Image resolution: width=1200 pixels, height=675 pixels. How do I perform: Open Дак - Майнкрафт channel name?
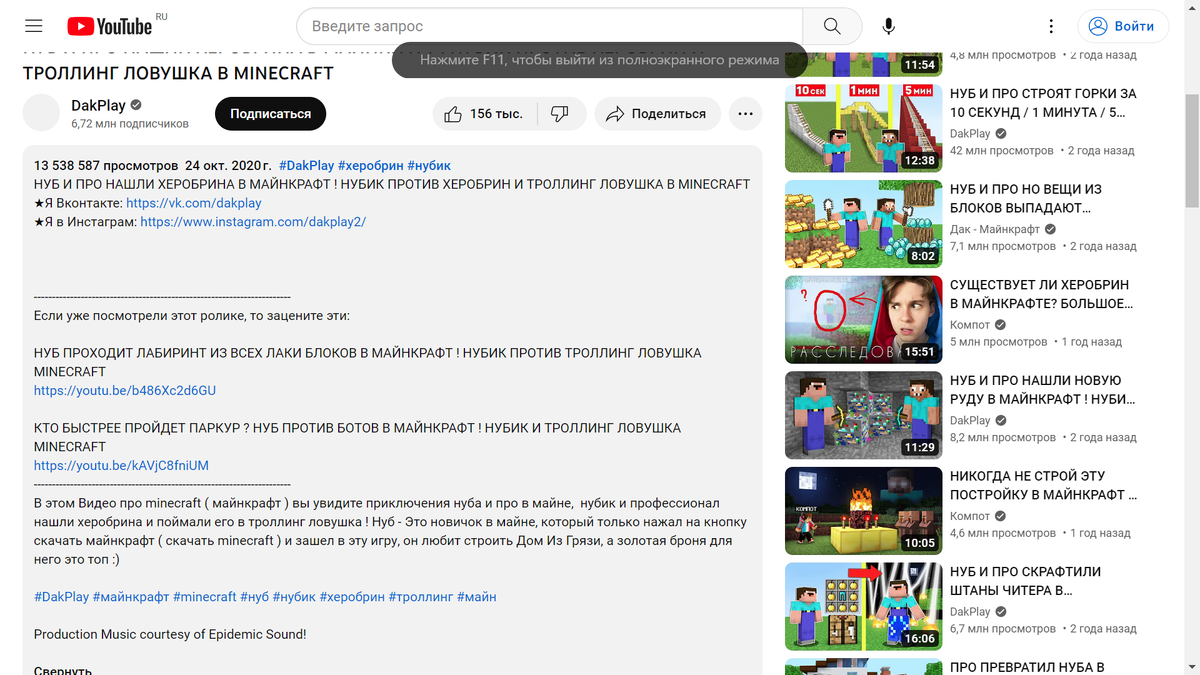[x=995, y=229]
